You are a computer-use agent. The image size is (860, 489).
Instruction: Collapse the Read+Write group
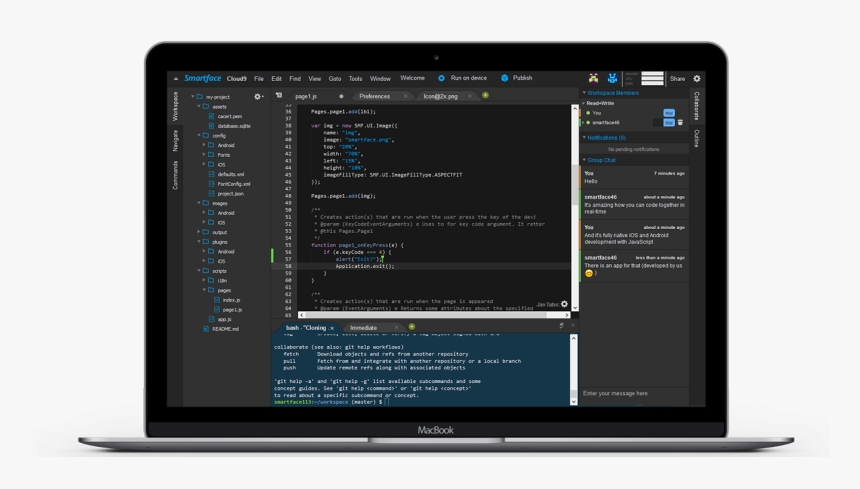point(583,103)
